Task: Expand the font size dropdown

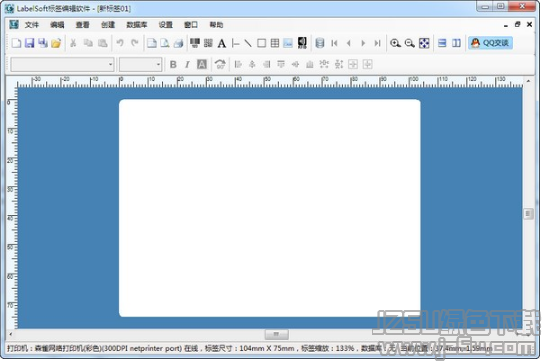Action: (x=158, y=65)
